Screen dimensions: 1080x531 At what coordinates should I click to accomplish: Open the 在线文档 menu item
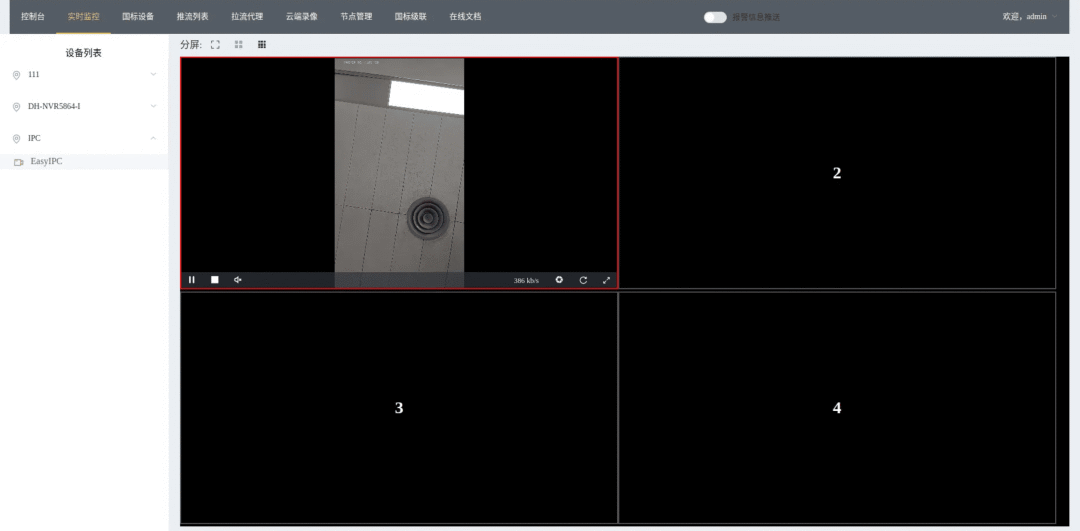[x=465, y=17]
